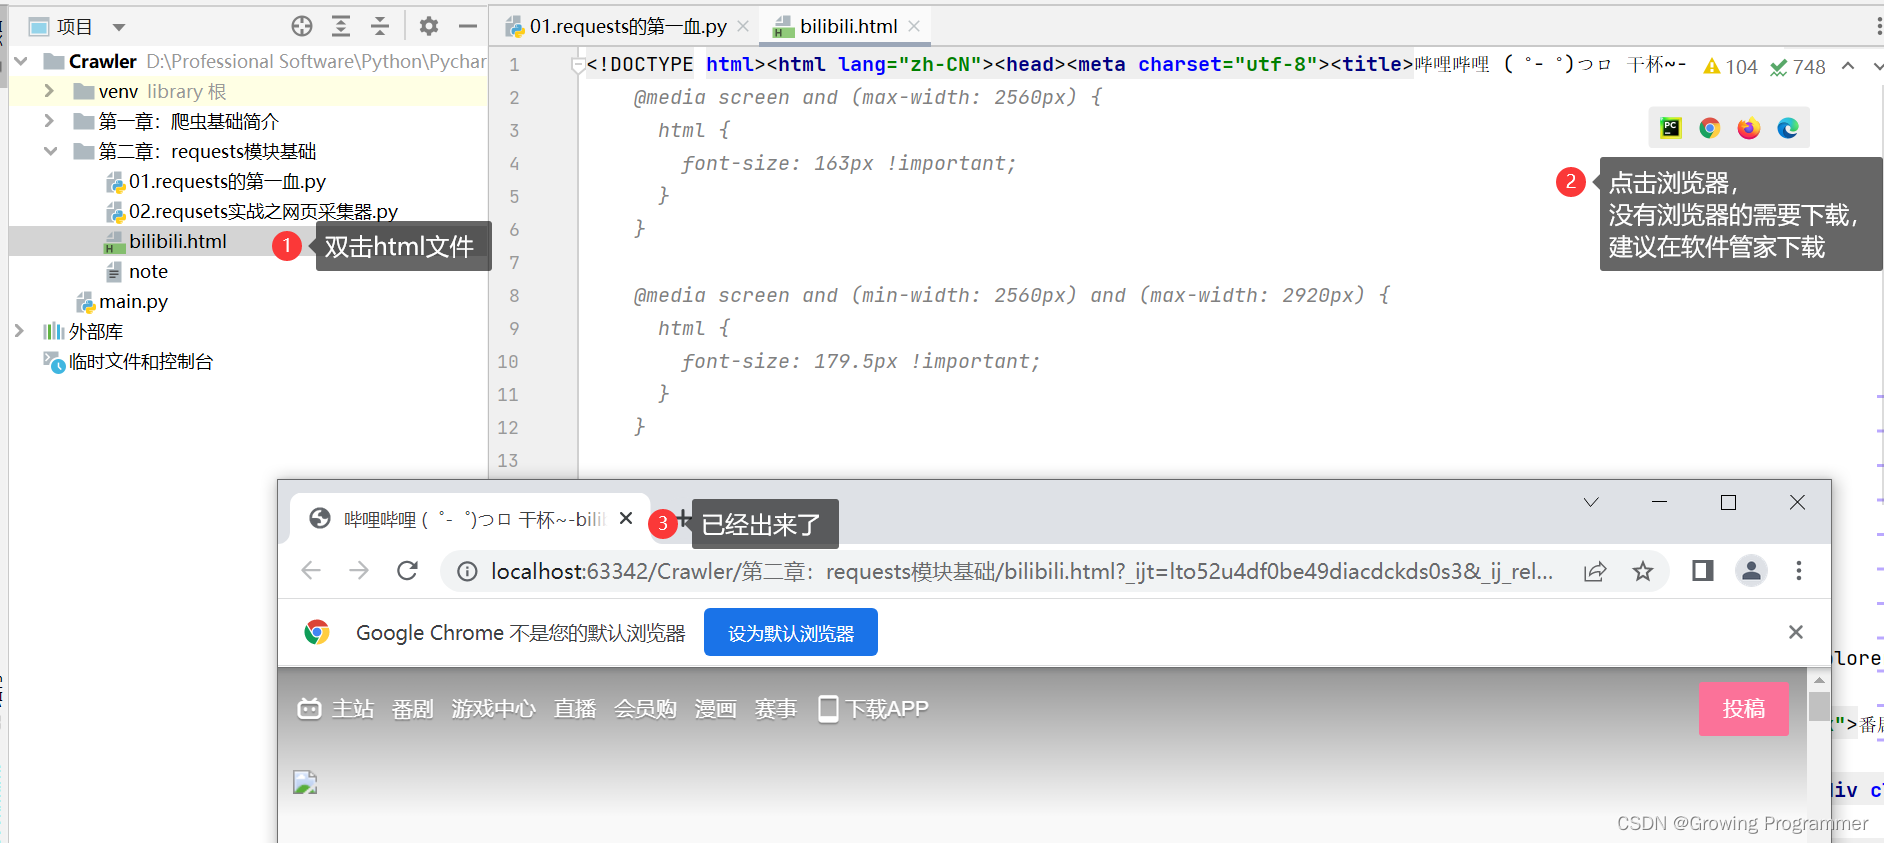1884x843 pixels.
Task: Click Chrome page vertical scrollbar thumb
Action: tap(1819, 706)
